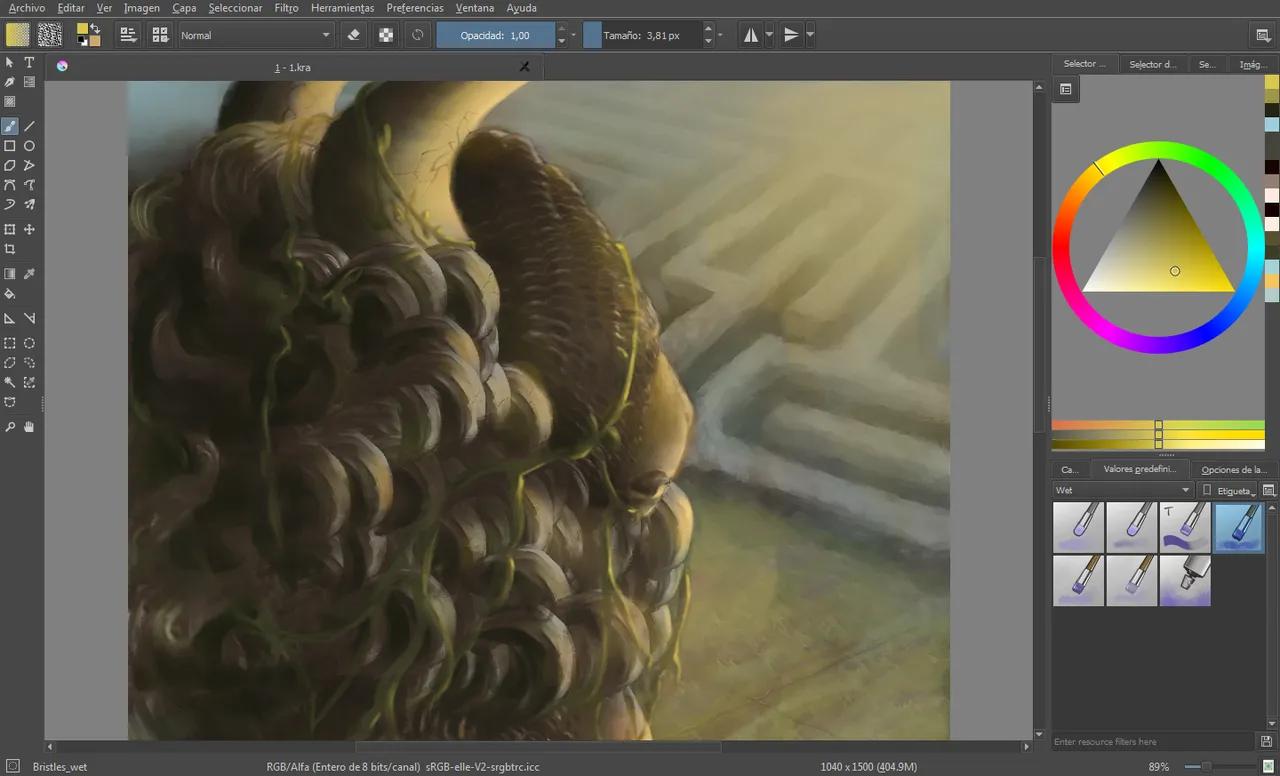Toggle preserve alpha checkerboard button

pyautogui.click(x=385, y=35)
